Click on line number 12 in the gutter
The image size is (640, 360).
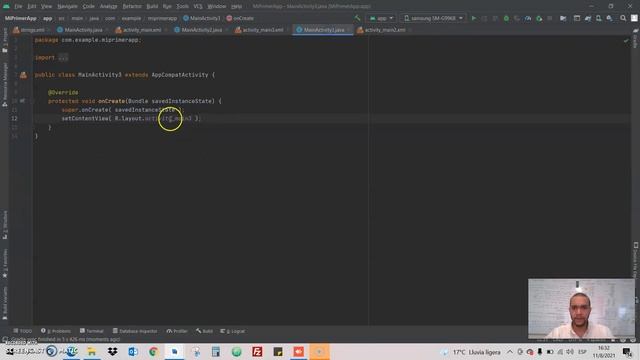[x=14, y=118]
